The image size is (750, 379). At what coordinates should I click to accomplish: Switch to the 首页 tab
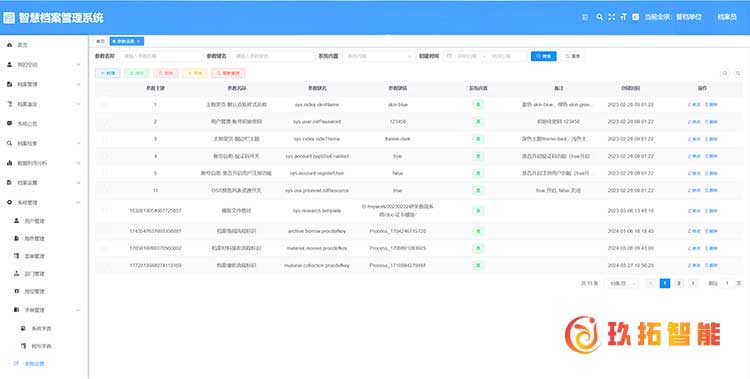pyautogui.click(x=100, y=42)
